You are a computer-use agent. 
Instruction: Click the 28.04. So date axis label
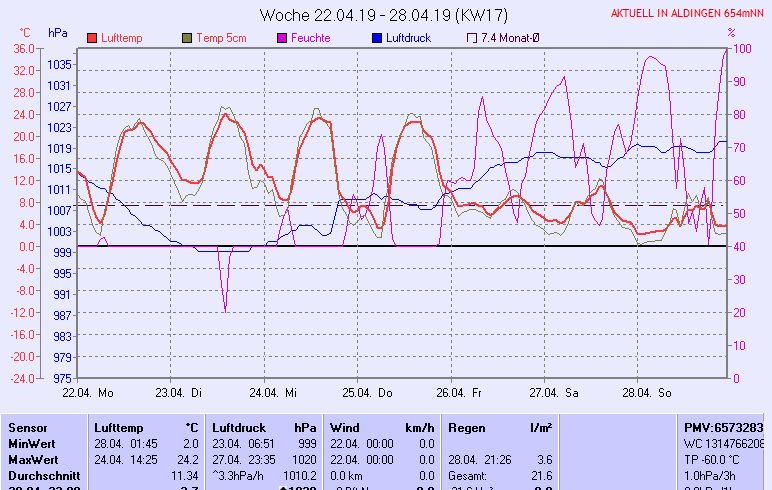650,393
